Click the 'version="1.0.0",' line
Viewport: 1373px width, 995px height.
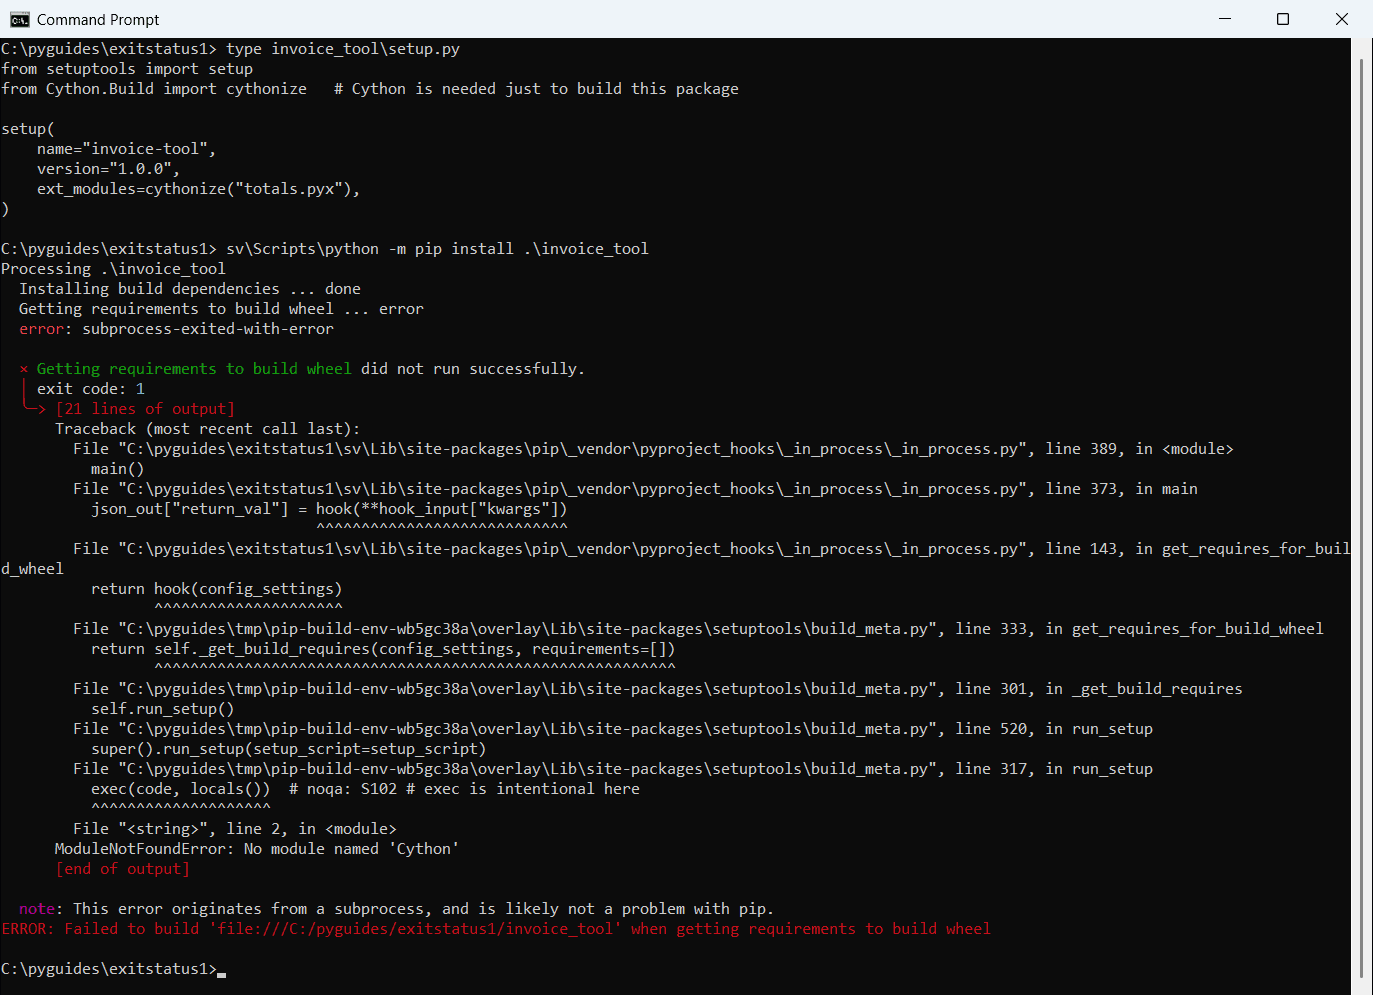click(x=109, y=169)
